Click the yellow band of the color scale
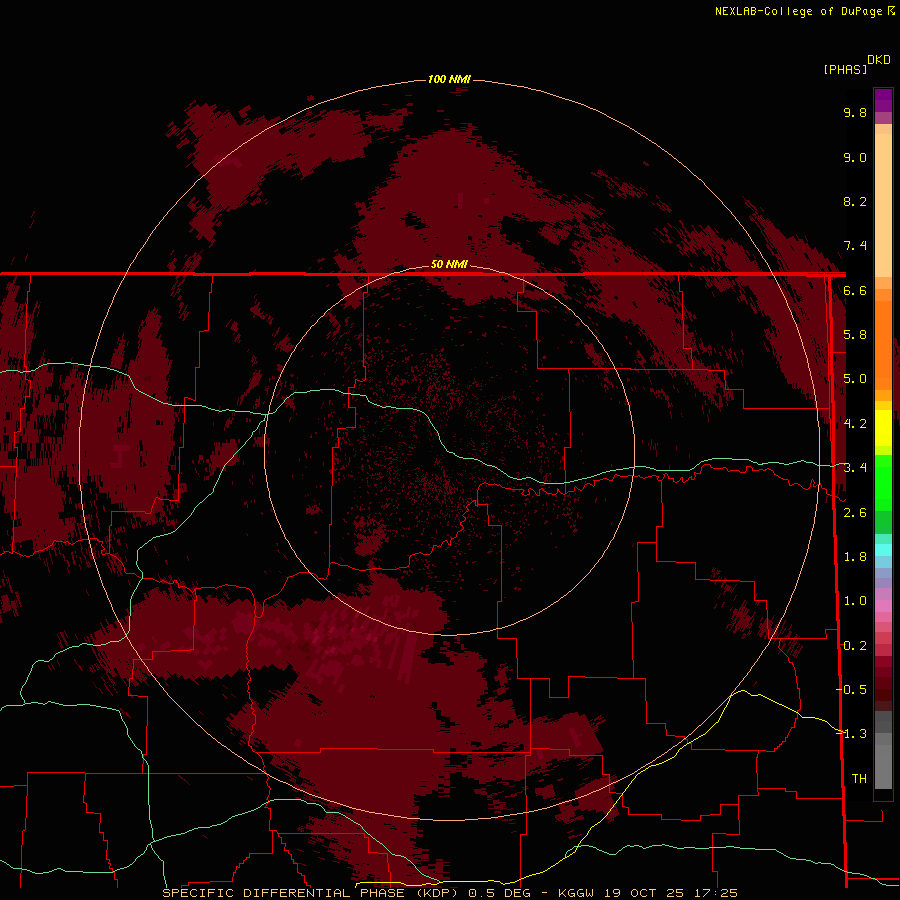 [x=883, y=428]
